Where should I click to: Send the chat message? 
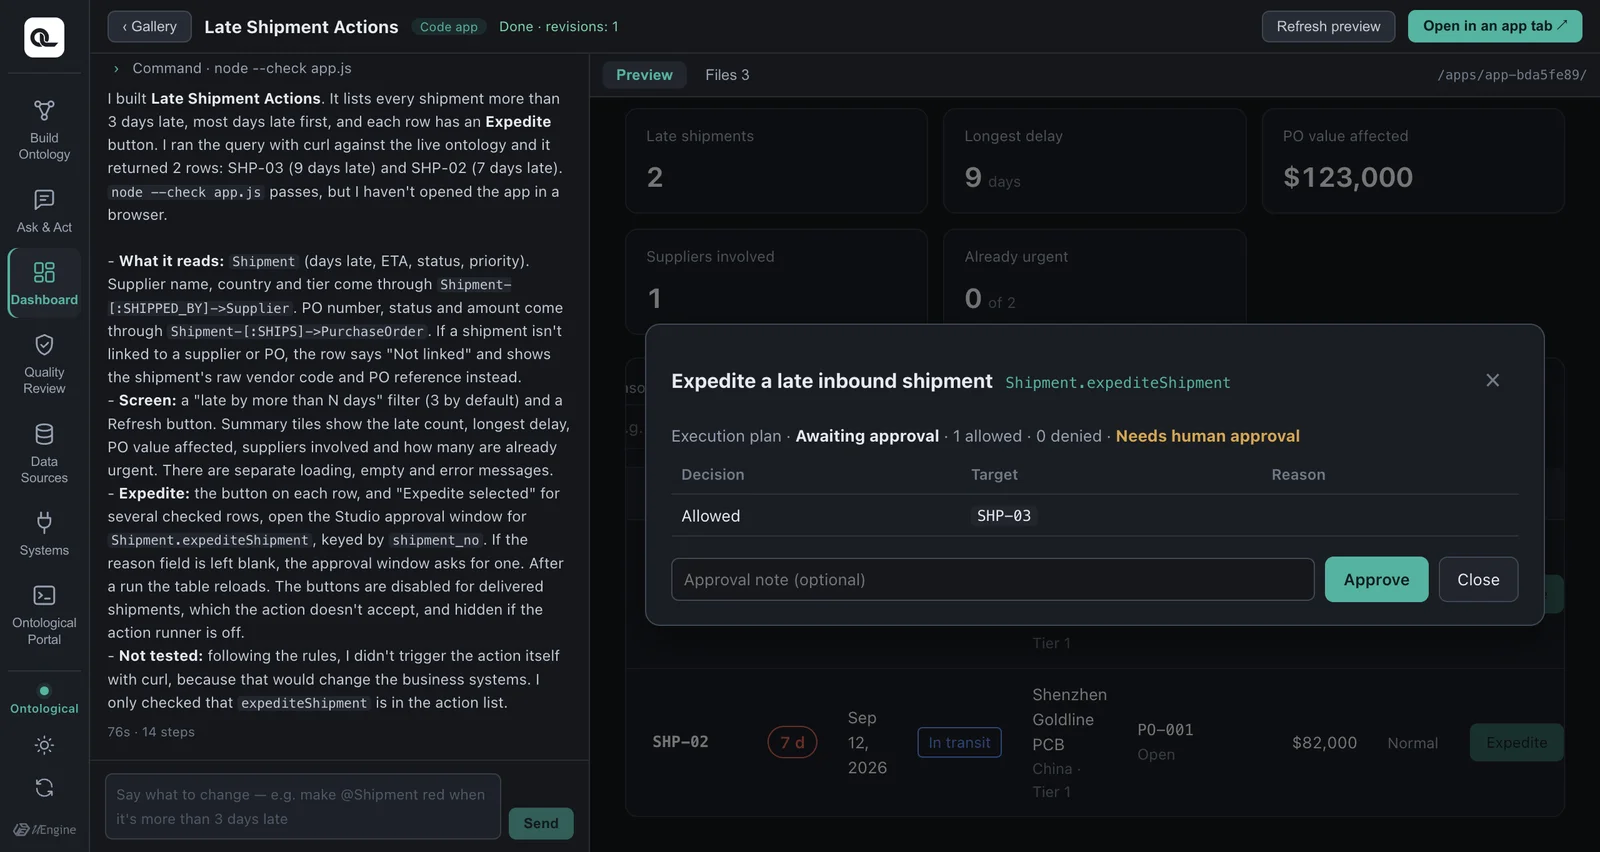541,823
